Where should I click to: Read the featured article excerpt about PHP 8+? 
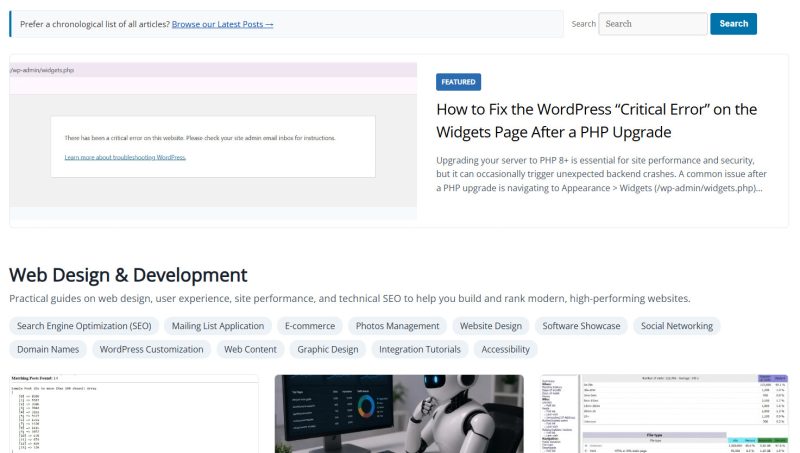pyautogui.click(x=602, y=174)
